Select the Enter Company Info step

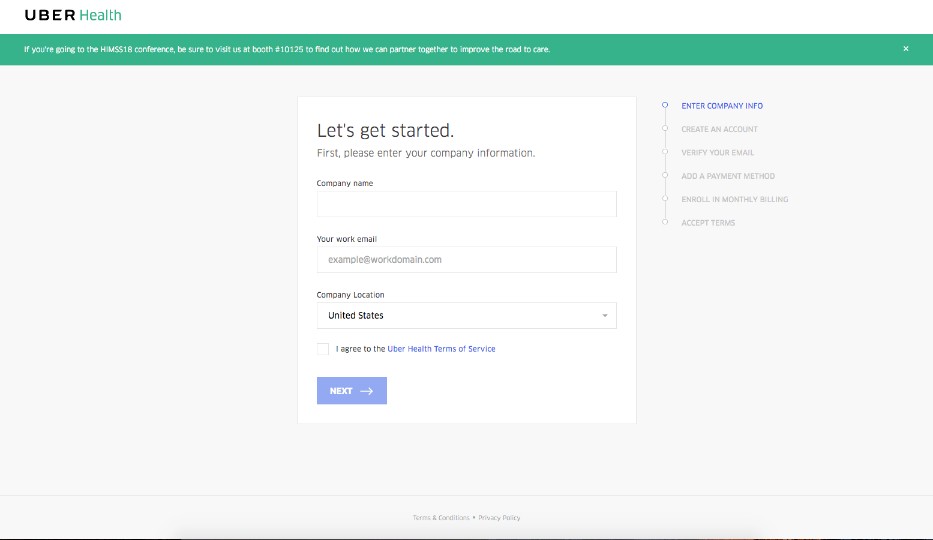(722, 106)
